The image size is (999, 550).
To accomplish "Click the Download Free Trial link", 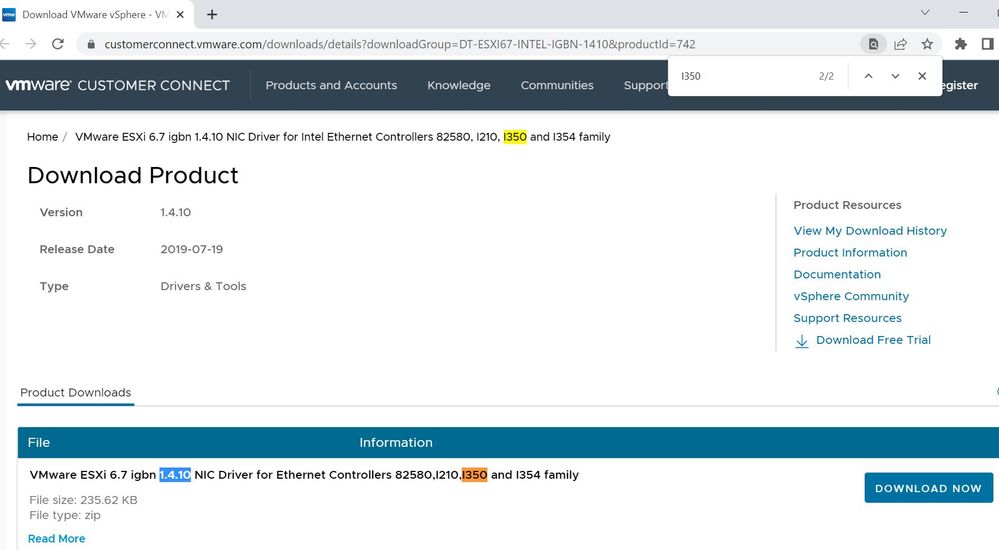I will point(873,340).
